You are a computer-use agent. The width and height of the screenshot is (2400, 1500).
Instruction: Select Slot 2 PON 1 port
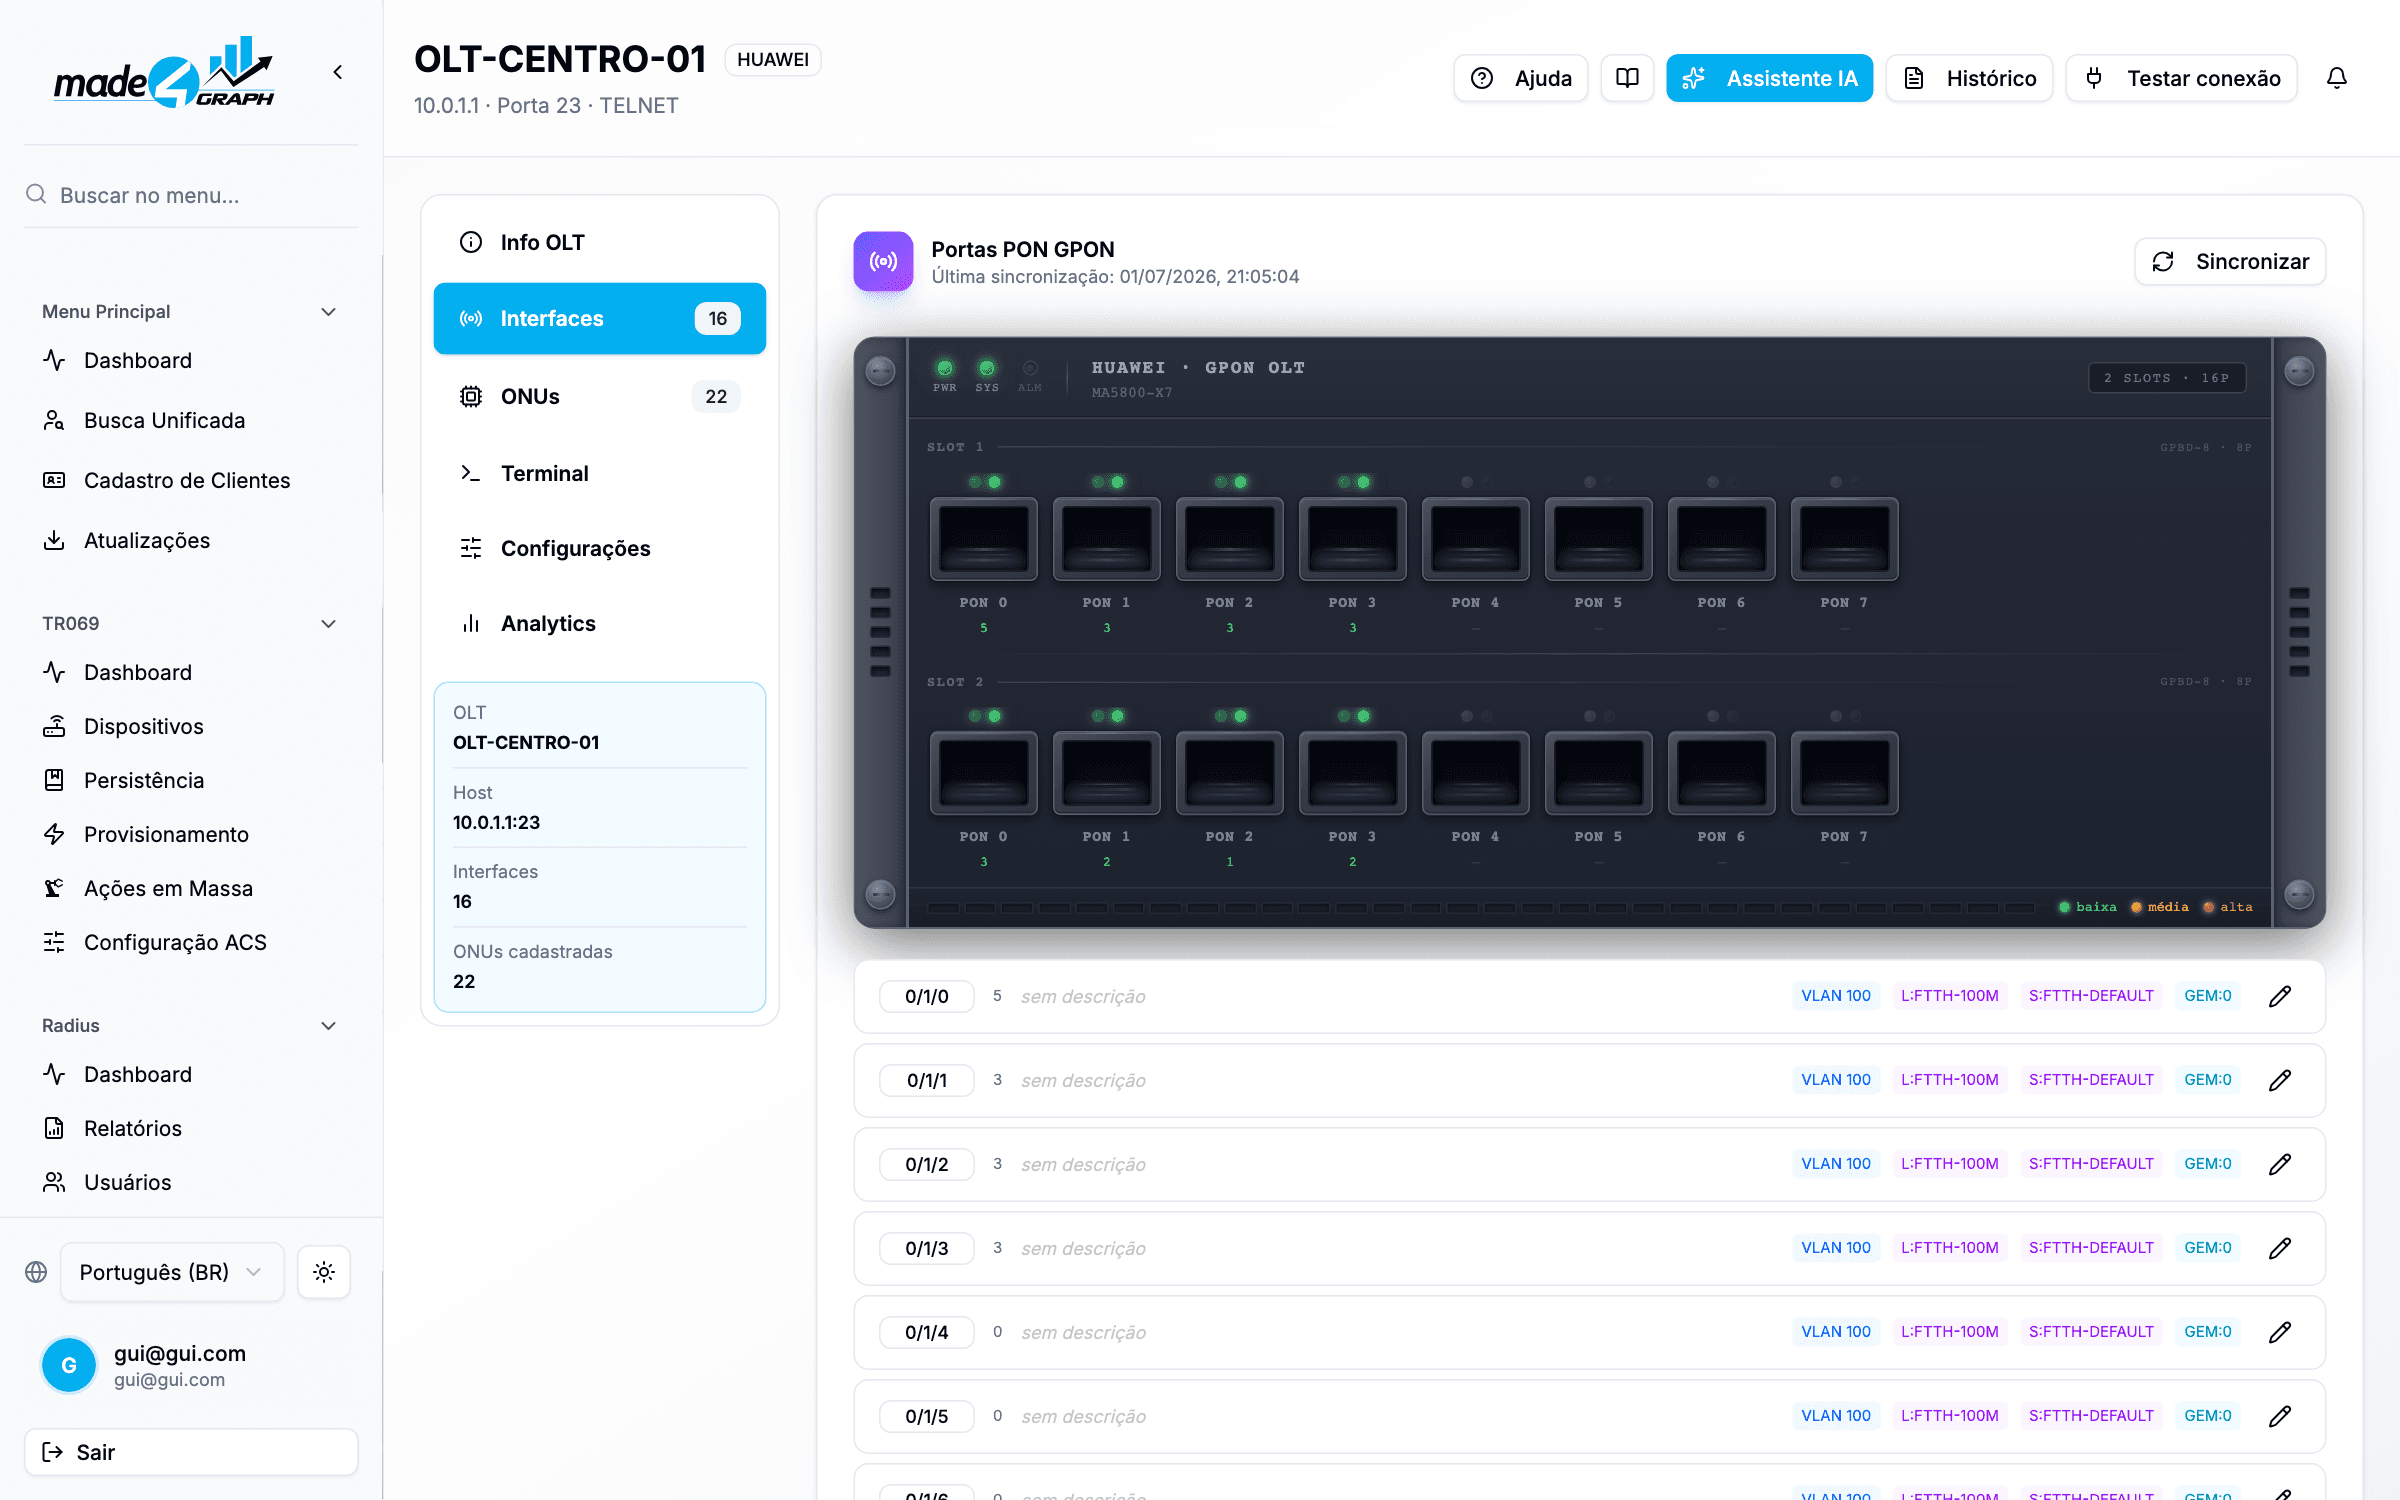[1107, 773]
